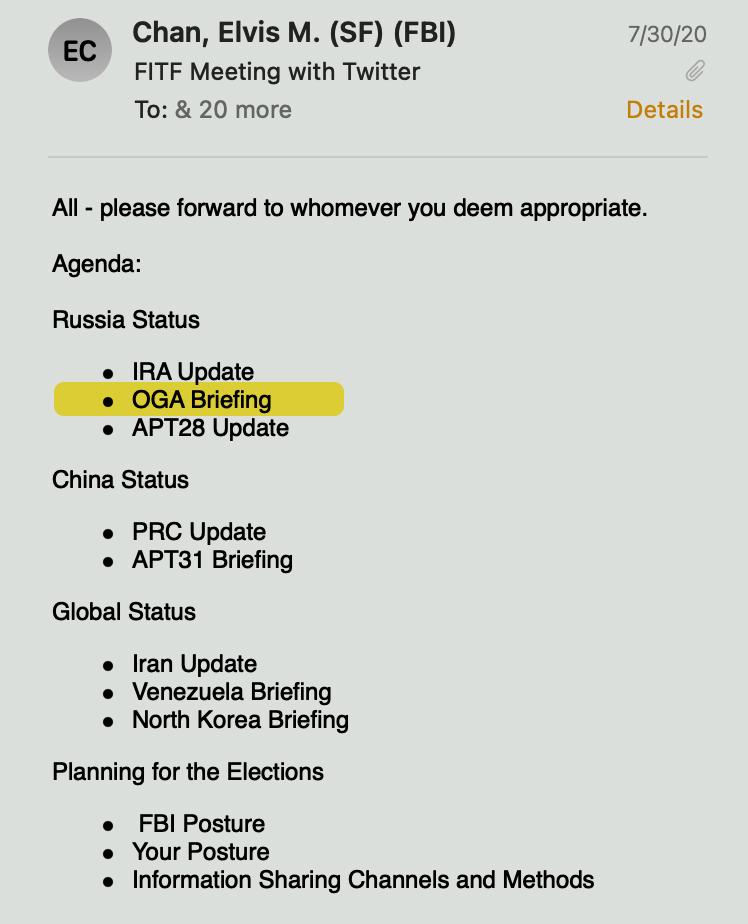Click the paperclip attachment icon

tap(695, 71)
